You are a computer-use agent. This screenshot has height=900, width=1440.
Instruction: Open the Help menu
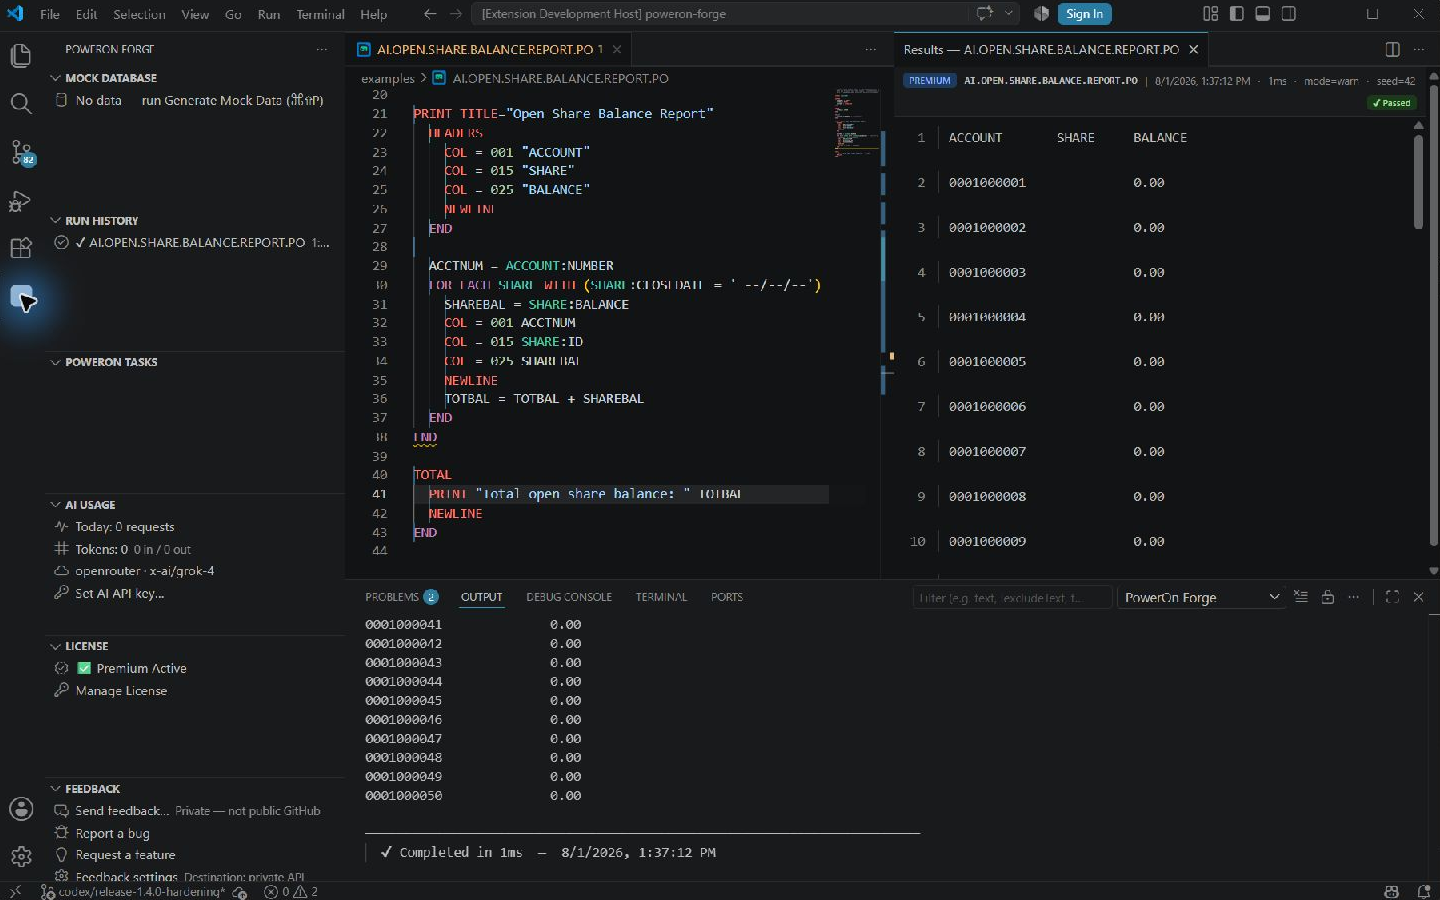(x=373, y=14)
